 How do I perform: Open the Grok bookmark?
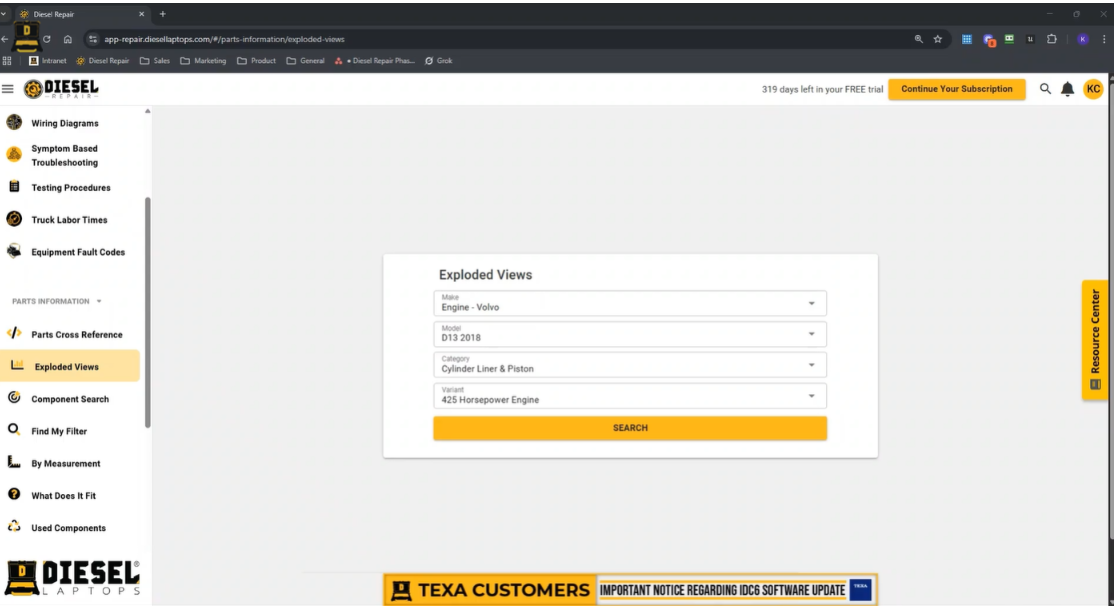pos(438,61)
